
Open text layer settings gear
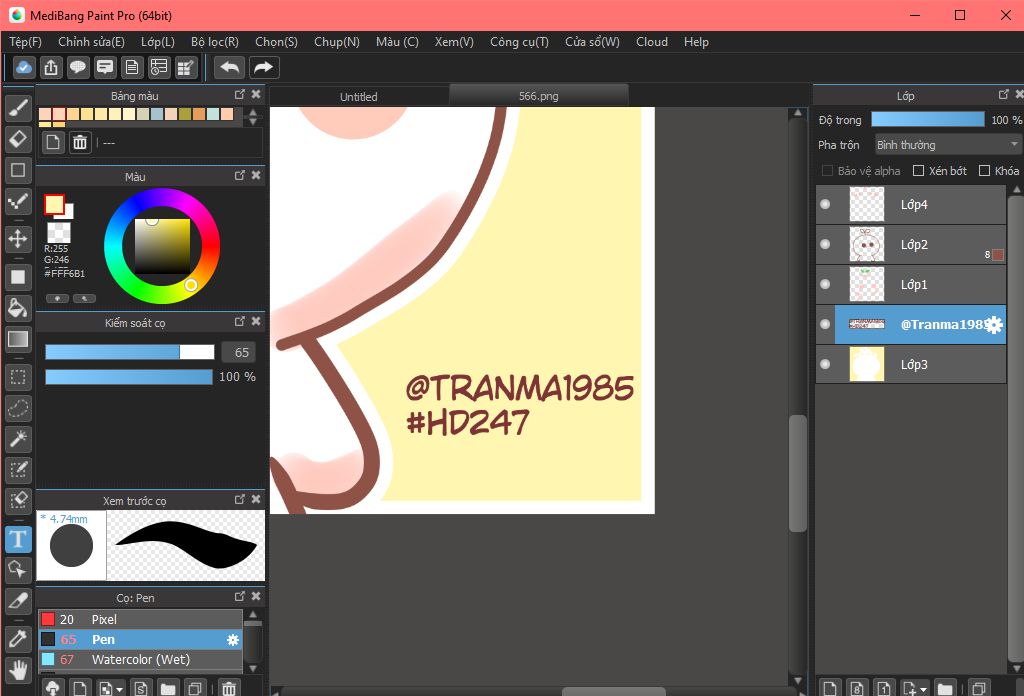coord(994,324)
